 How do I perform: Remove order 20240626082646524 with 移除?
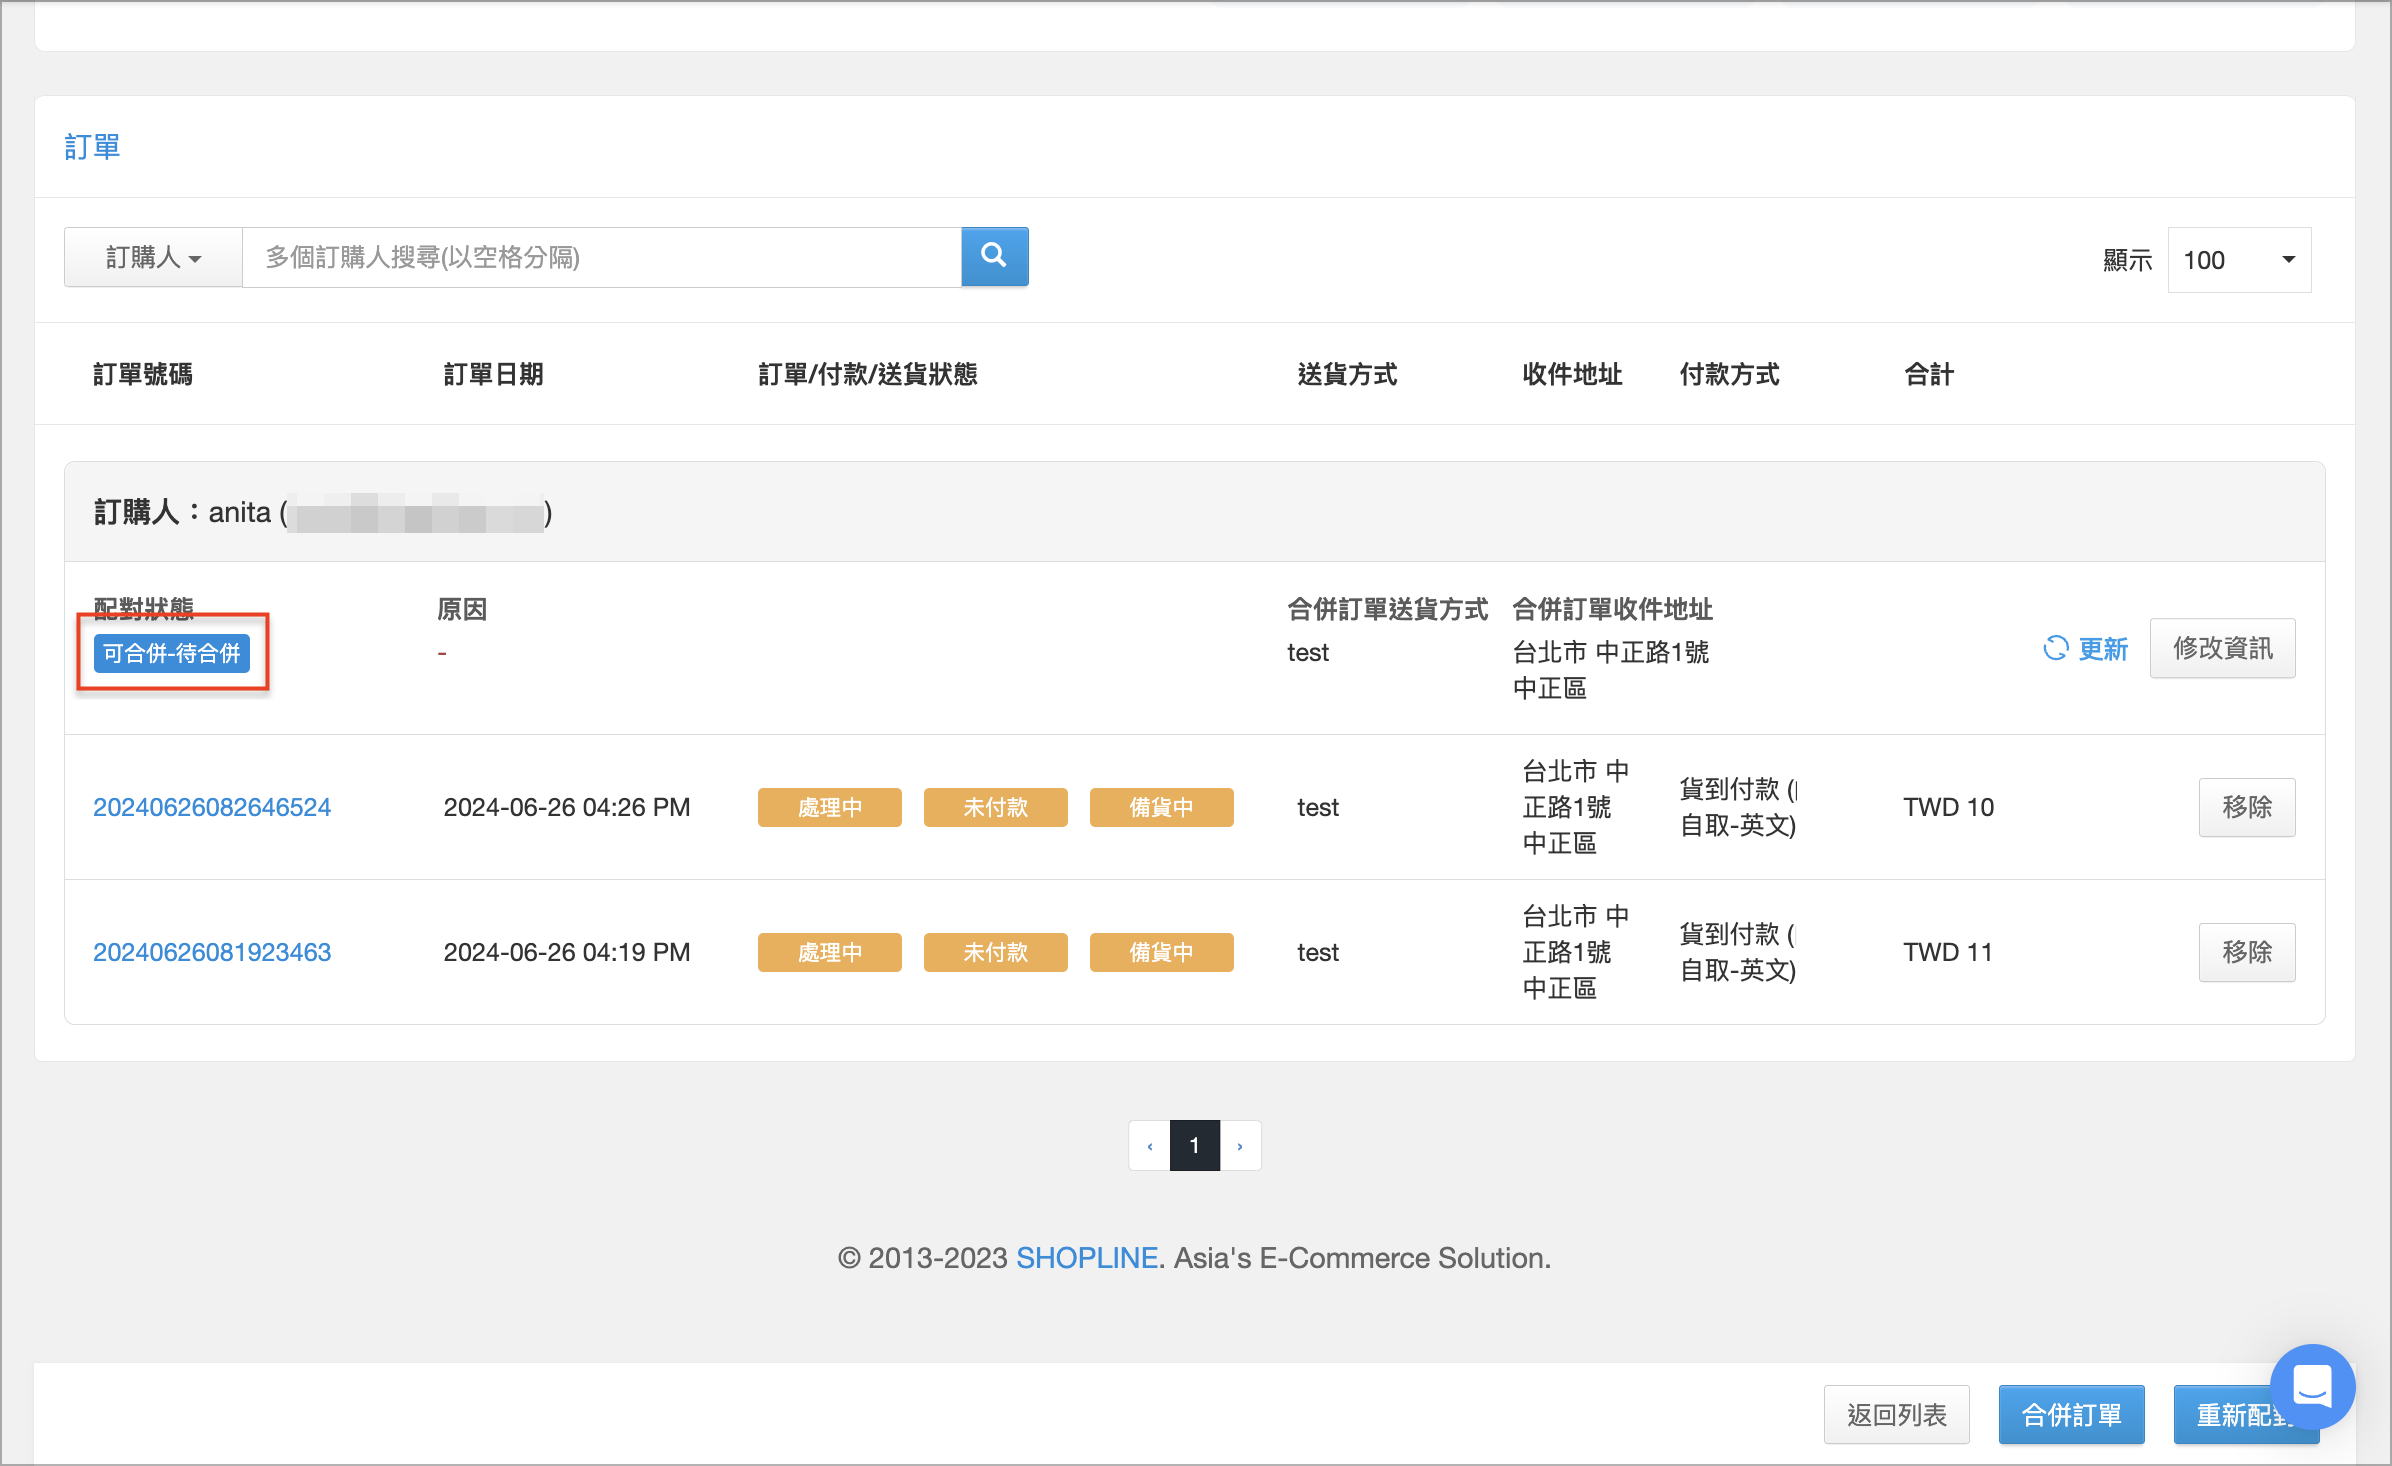(2247, 807)
